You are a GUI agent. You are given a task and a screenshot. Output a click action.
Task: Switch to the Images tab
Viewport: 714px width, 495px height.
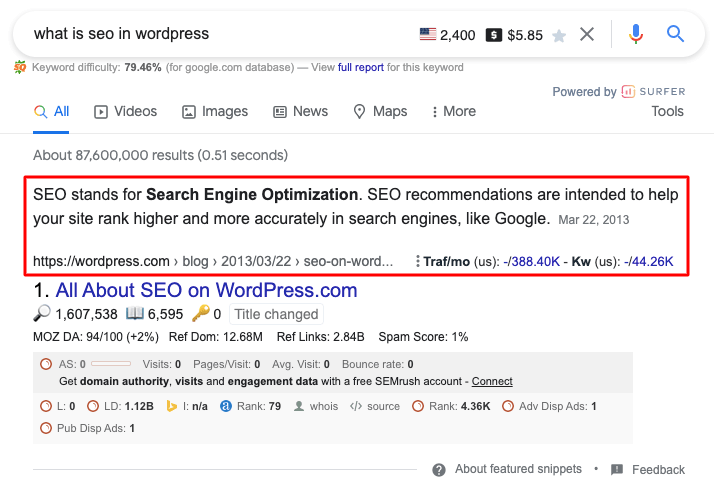pyautogui.click(x=215, y=112)
